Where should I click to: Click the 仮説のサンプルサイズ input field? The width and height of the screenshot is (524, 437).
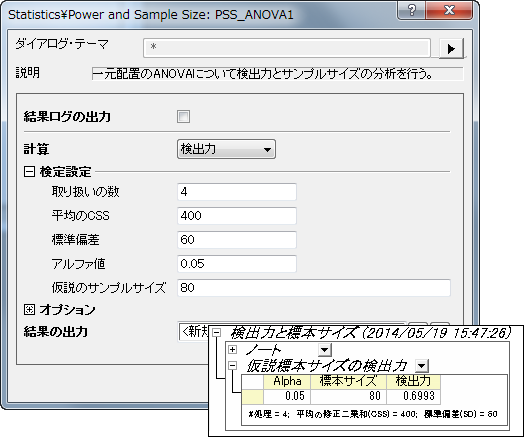pyautogui.click(x=314, y=288)
